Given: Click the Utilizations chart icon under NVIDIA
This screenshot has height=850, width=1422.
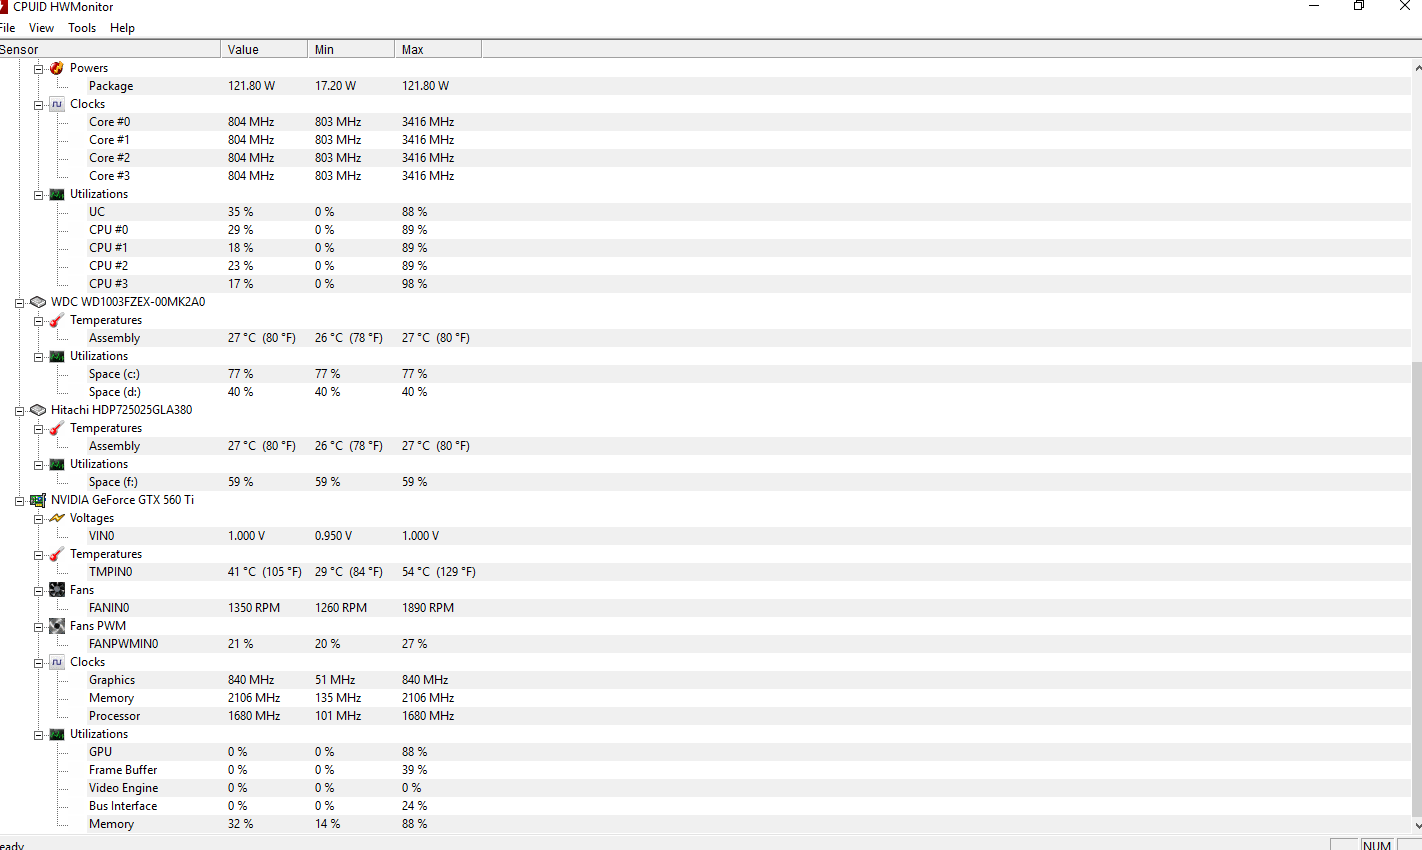Looking at the screenshot, I should [57, 734].
